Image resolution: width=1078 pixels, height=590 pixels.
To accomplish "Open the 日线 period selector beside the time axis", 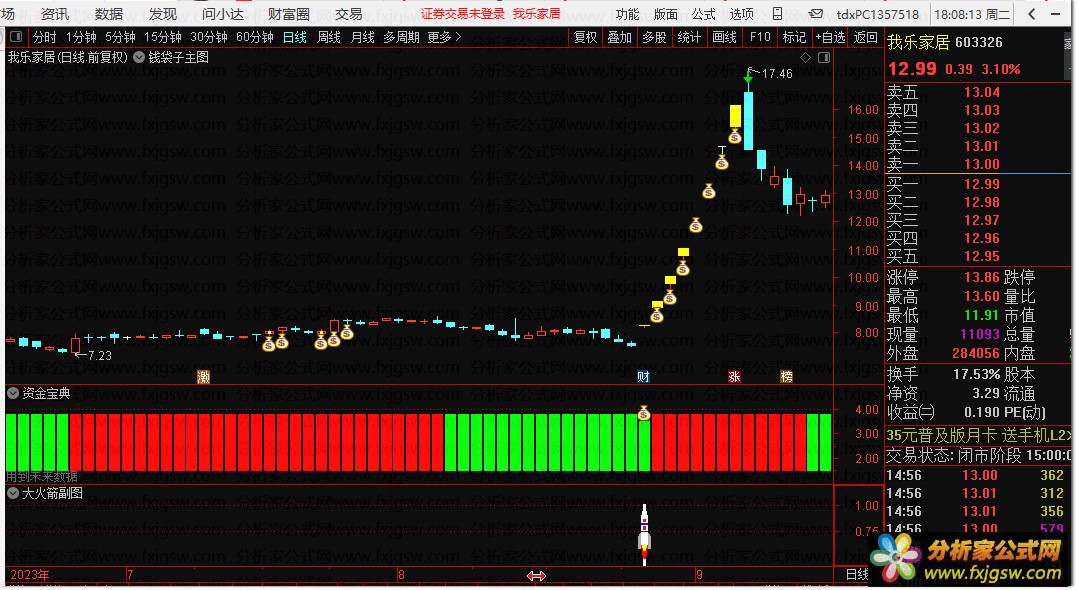I will (x=857, y=575).
